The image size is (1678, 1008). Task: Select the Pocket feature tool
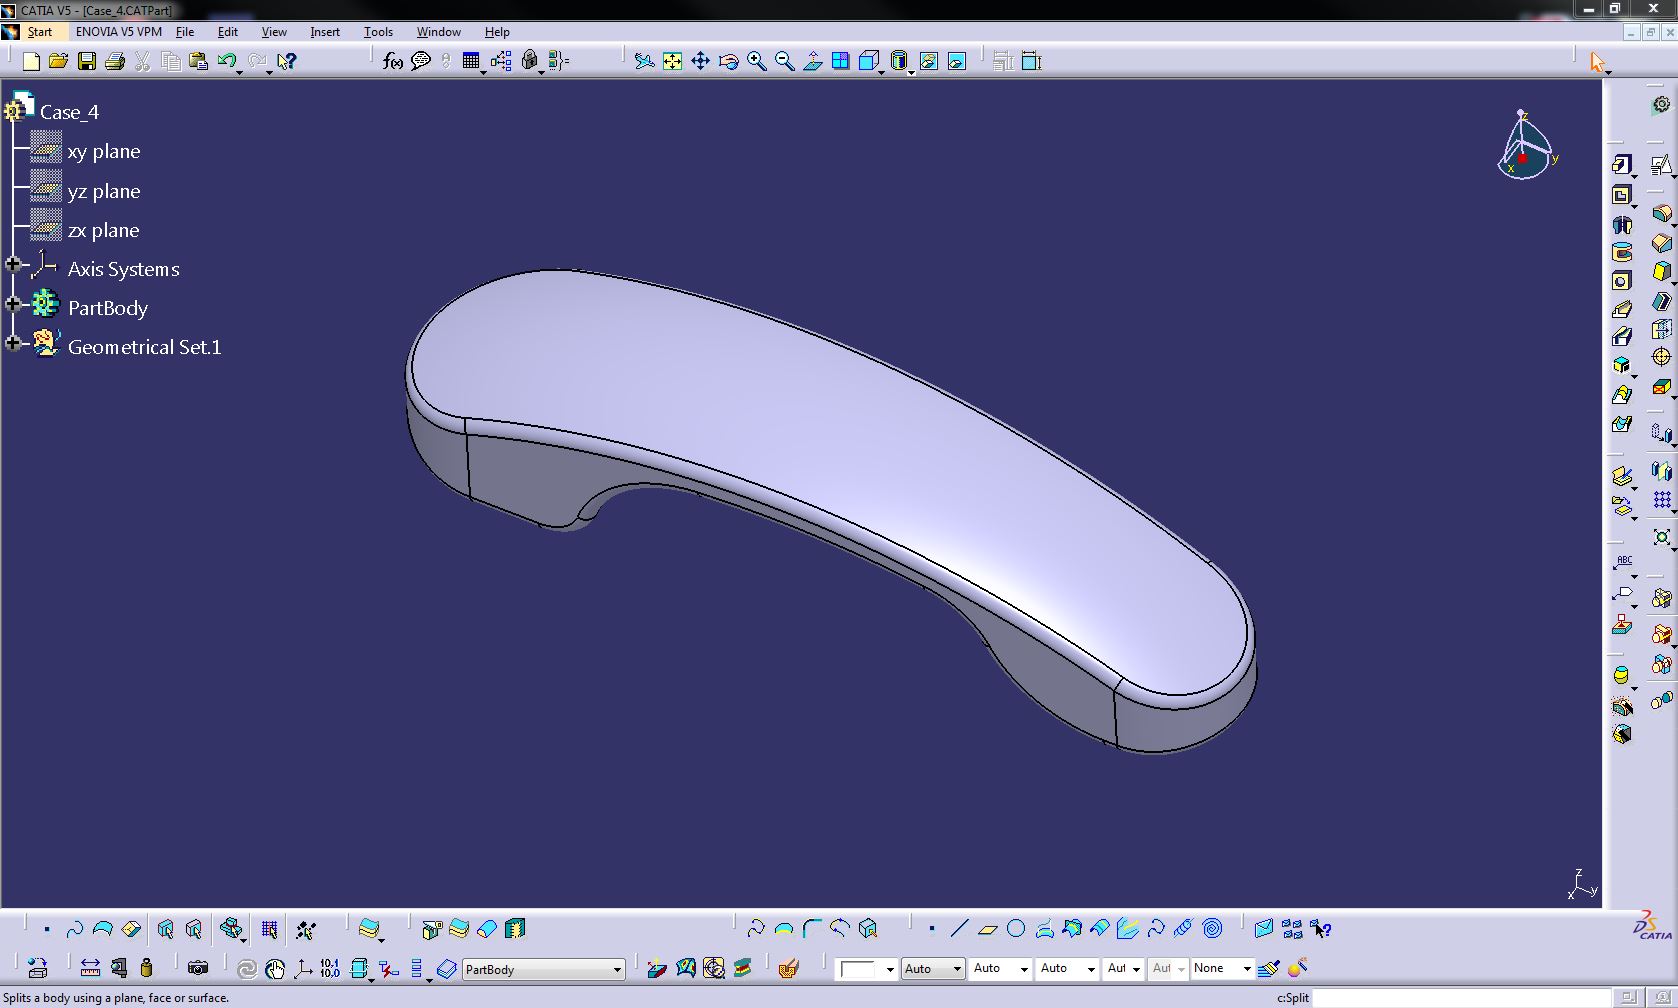tap(1622, 195)
